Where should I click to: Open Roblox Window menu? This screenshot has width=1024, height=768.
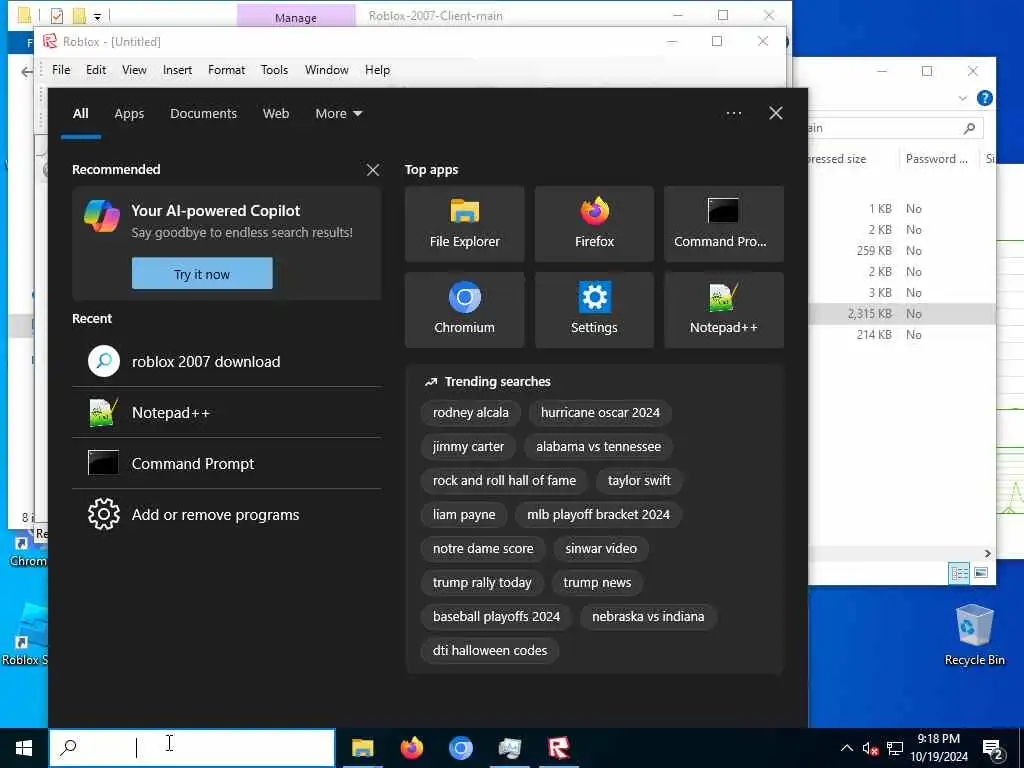(327, 70)
